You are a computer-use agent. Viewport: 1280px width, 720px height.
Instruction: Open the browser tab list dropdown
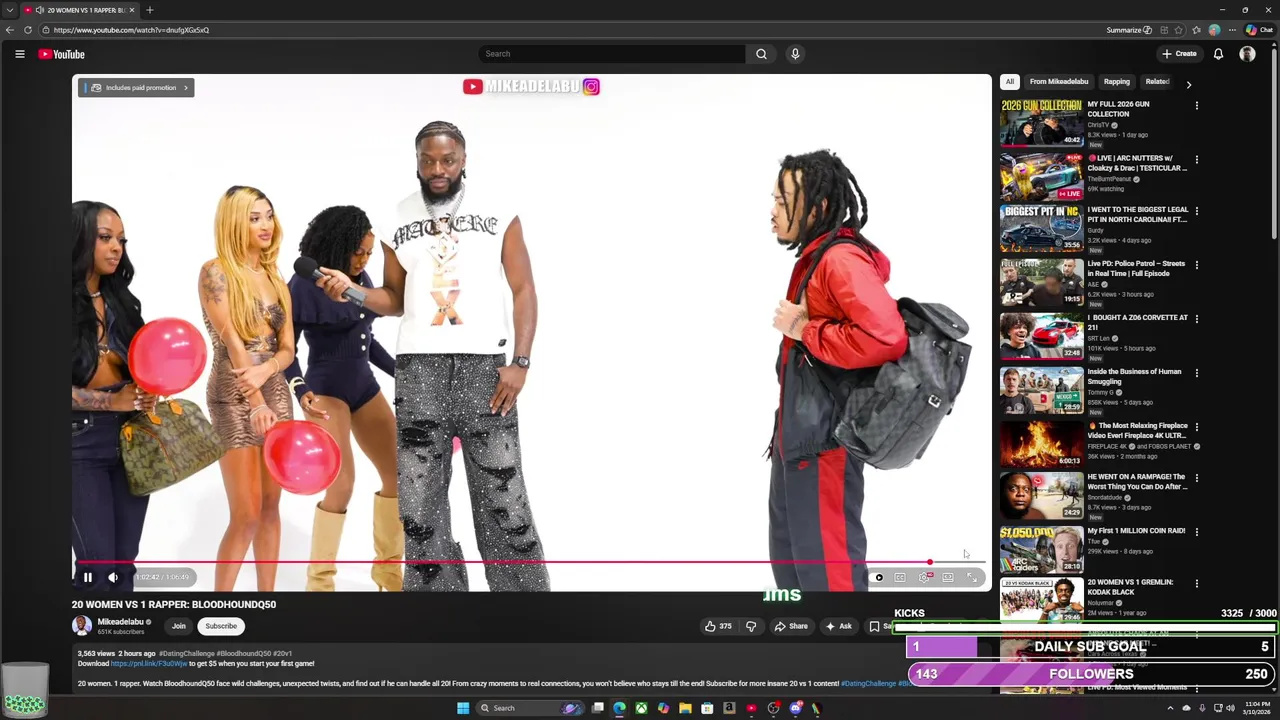click(x=9, y=10)
